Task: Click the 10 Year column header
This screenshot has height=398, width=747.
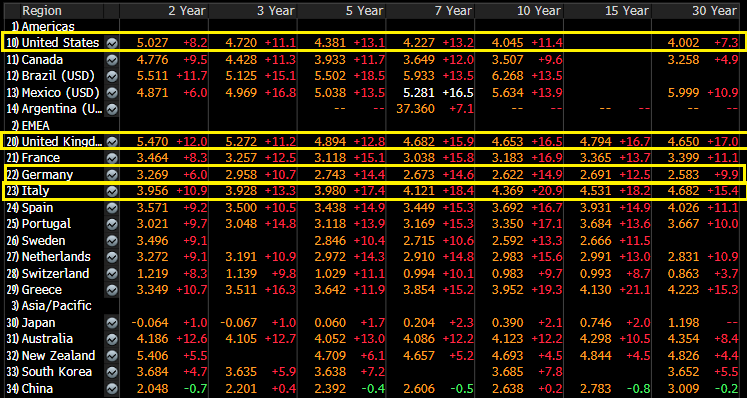Action: [x=540, y=10]
